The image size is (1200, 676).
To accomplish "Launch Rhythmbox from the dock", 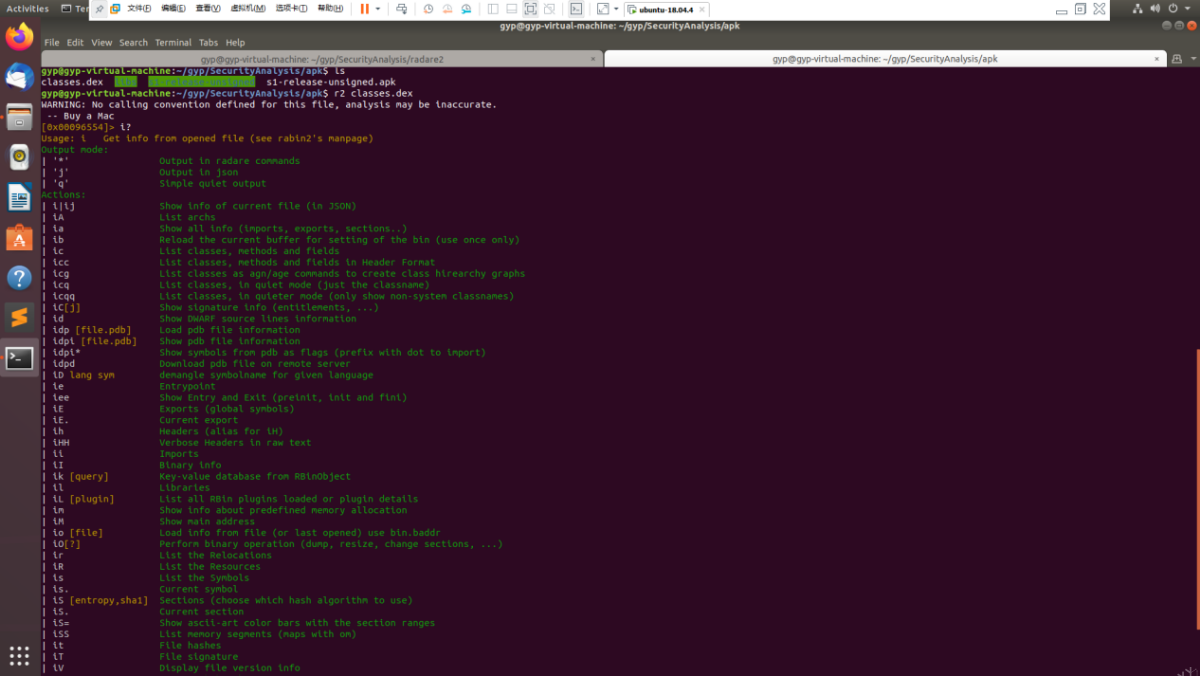I will [x=19, y=156].
